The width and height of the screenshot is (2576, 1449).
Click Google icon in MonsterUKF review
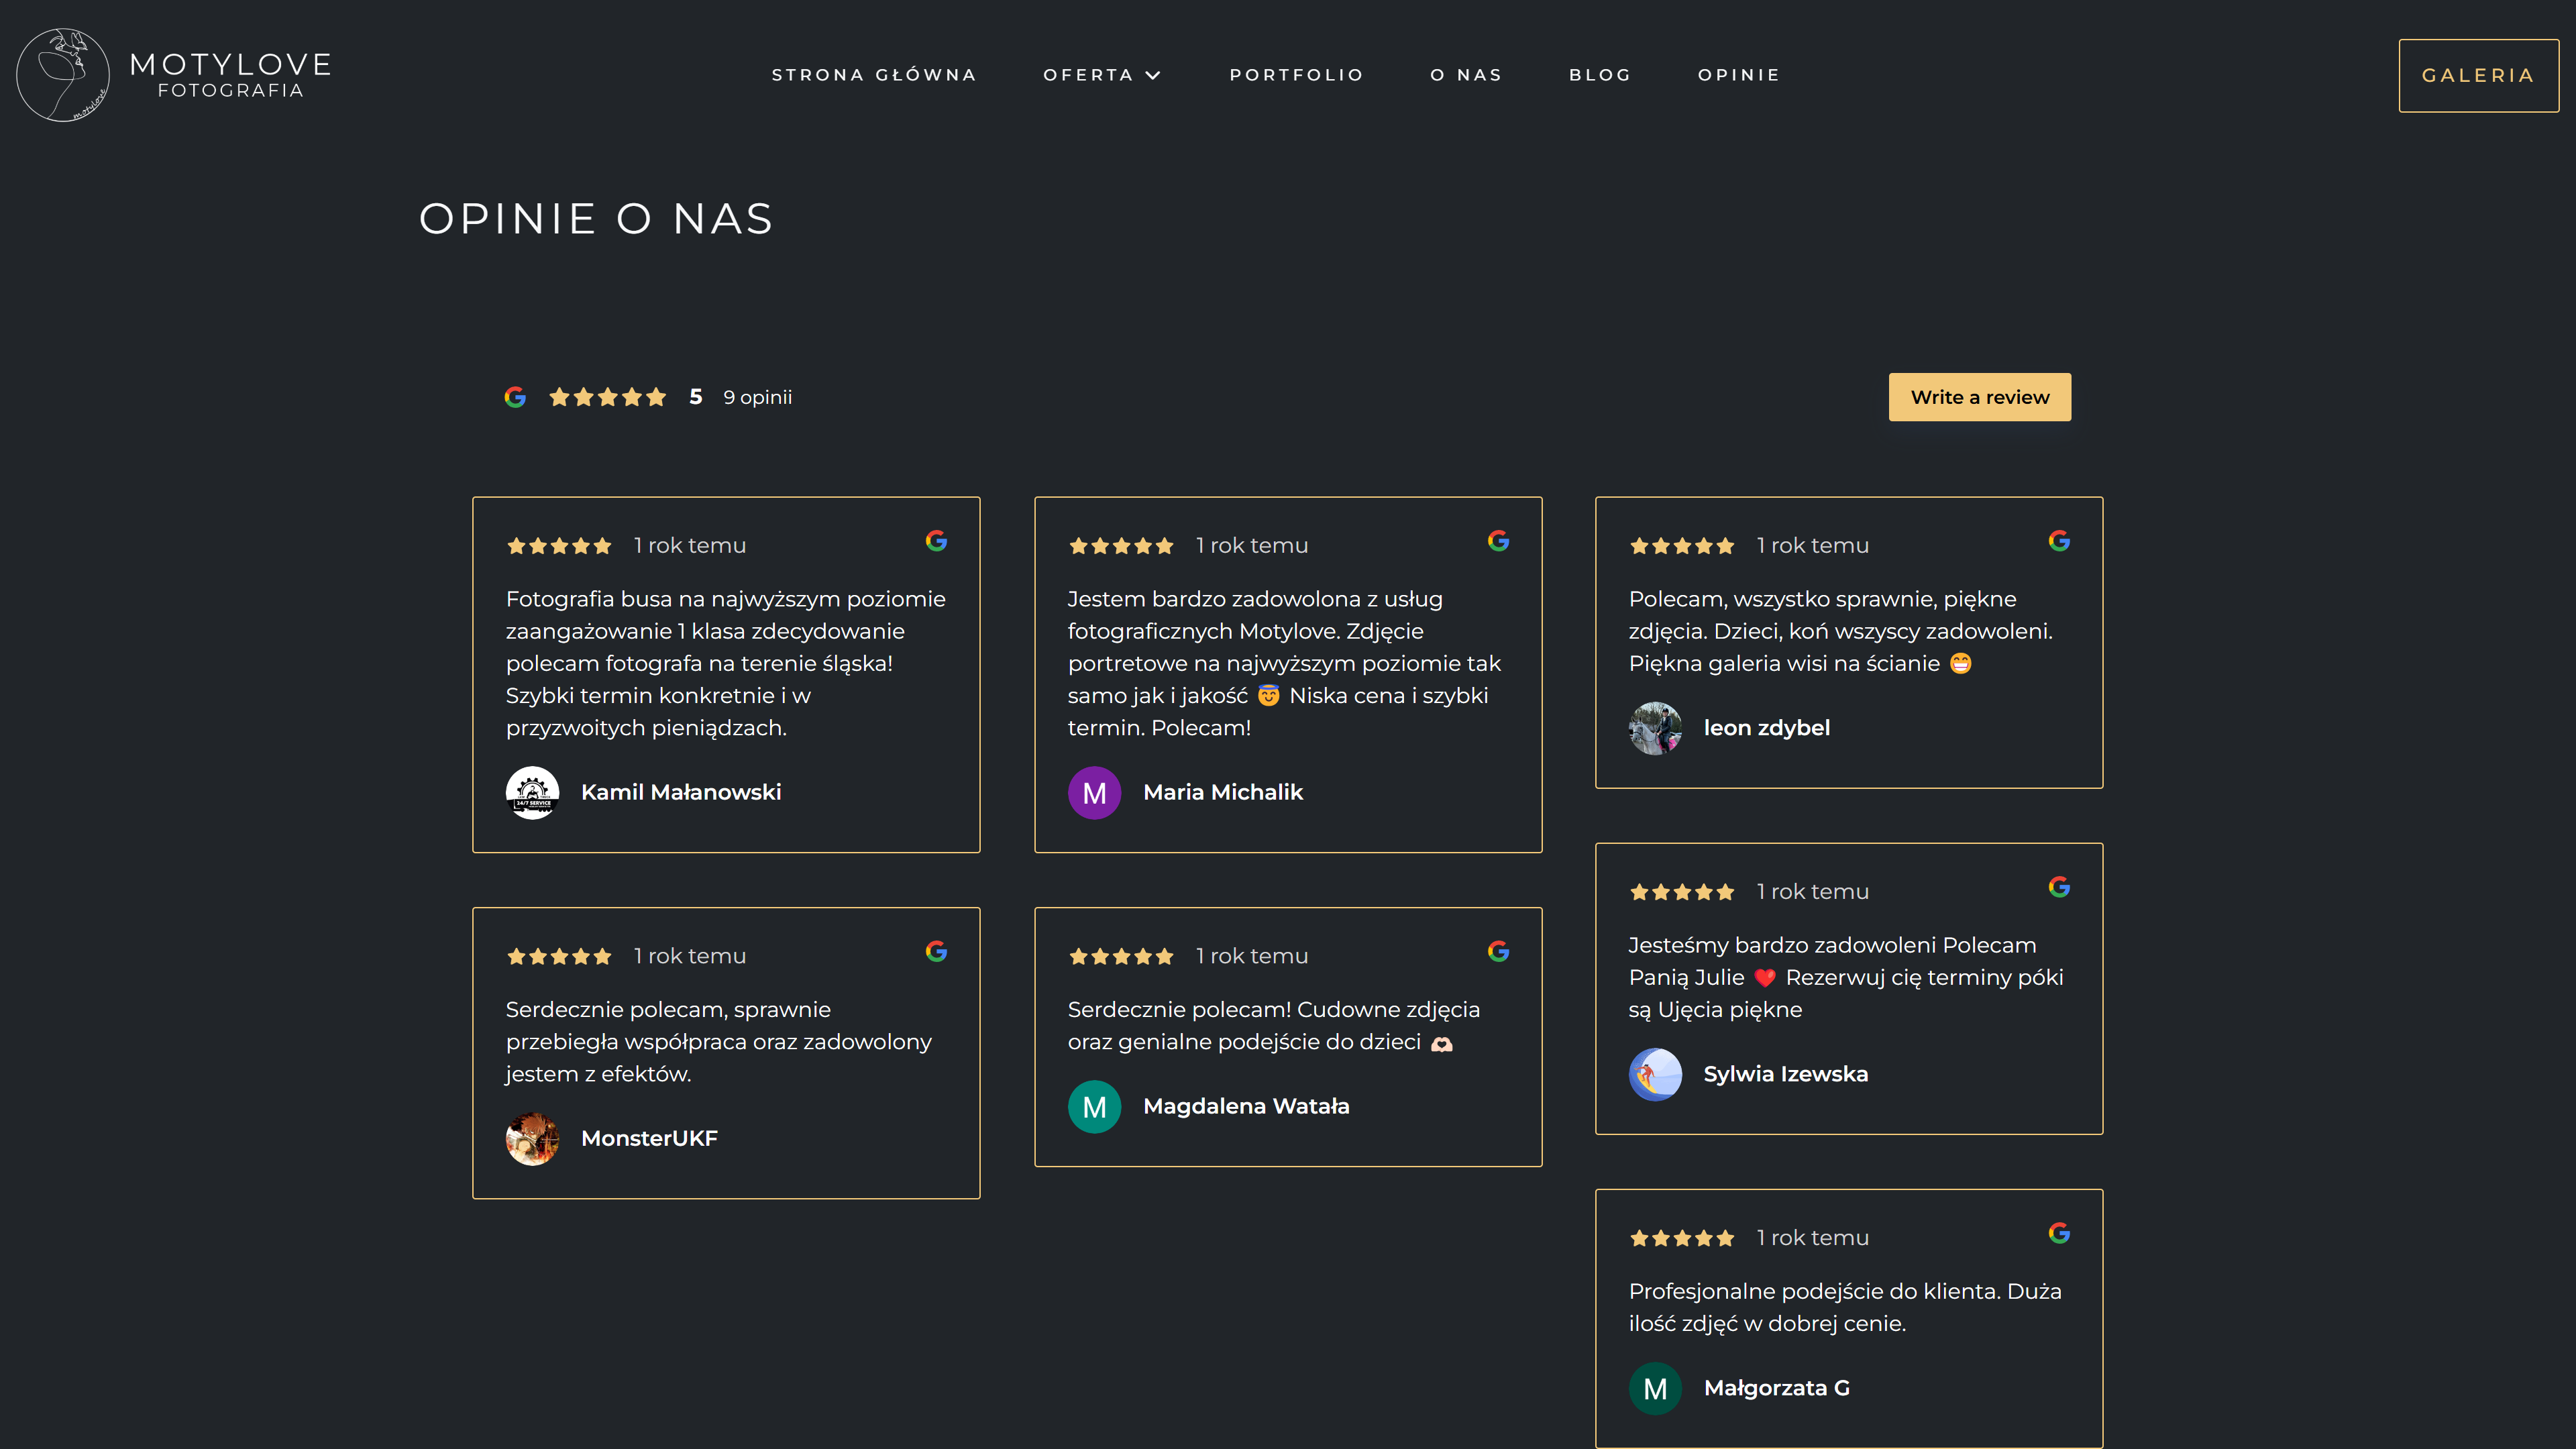(x=936, y=951)
